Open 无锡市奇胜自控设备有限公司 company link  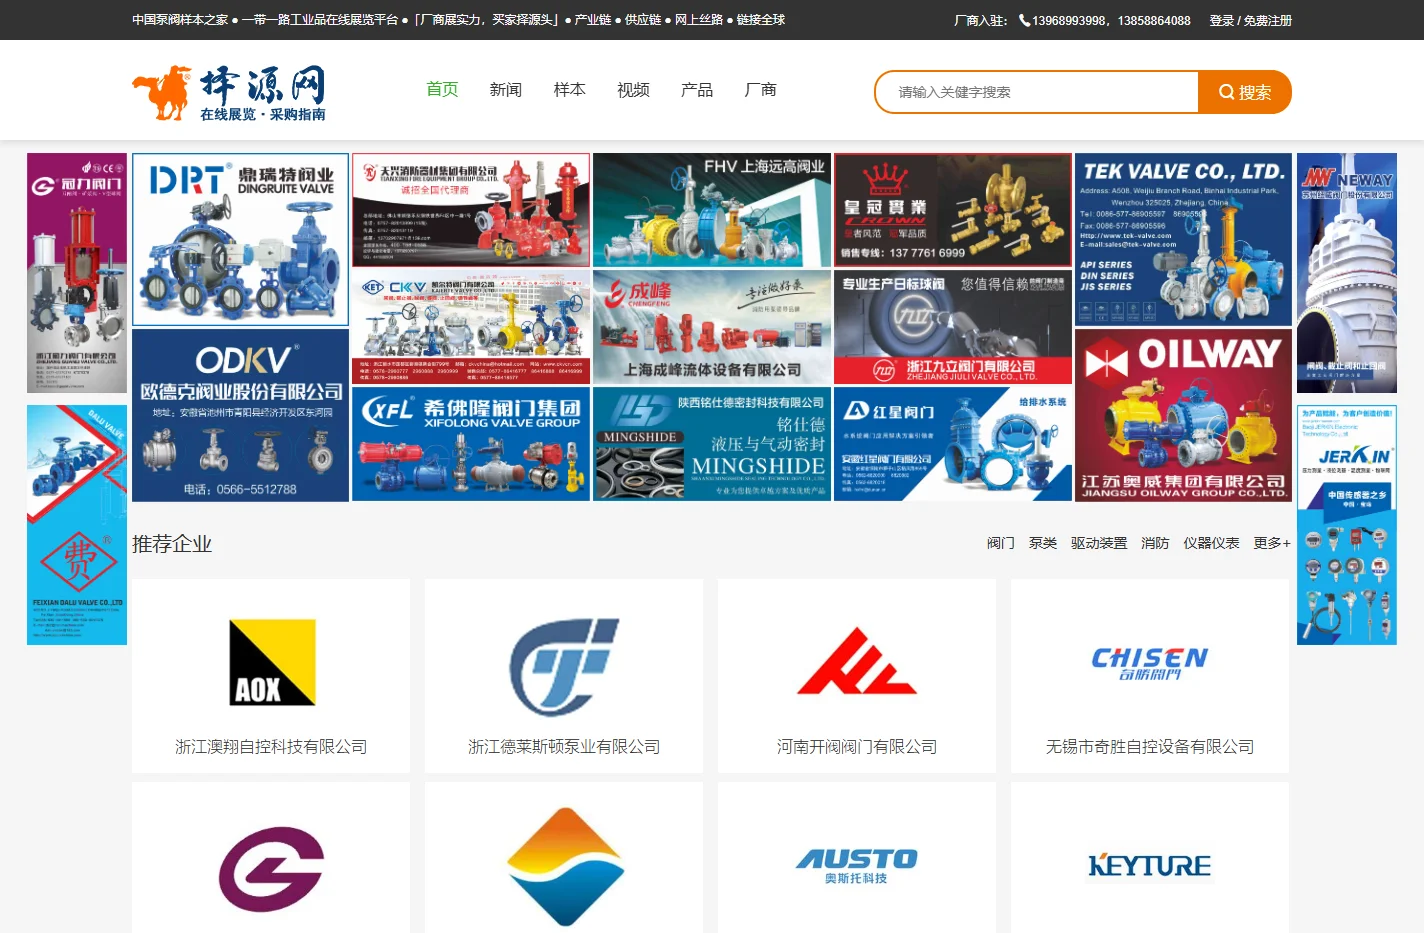pos(1150,747)
